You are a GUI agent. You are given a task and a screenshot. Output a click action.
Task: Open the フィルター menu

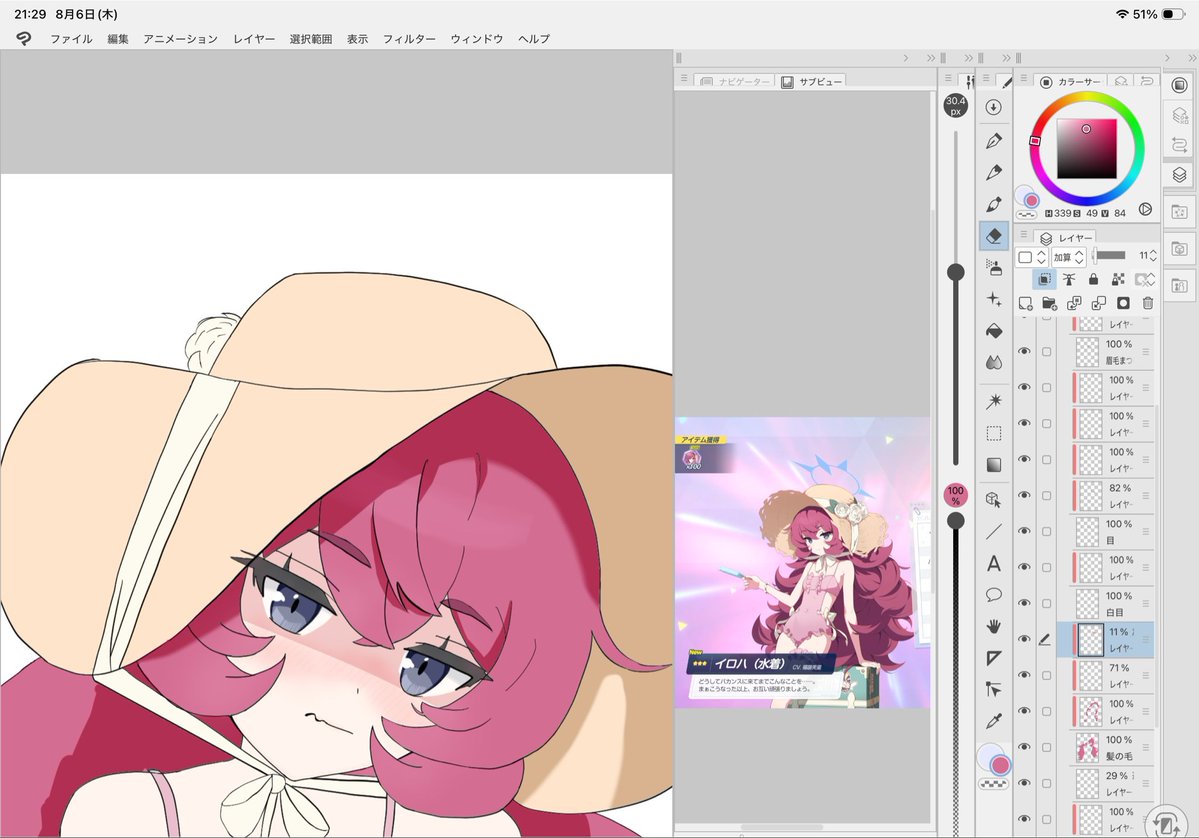[x=409, y=39]
